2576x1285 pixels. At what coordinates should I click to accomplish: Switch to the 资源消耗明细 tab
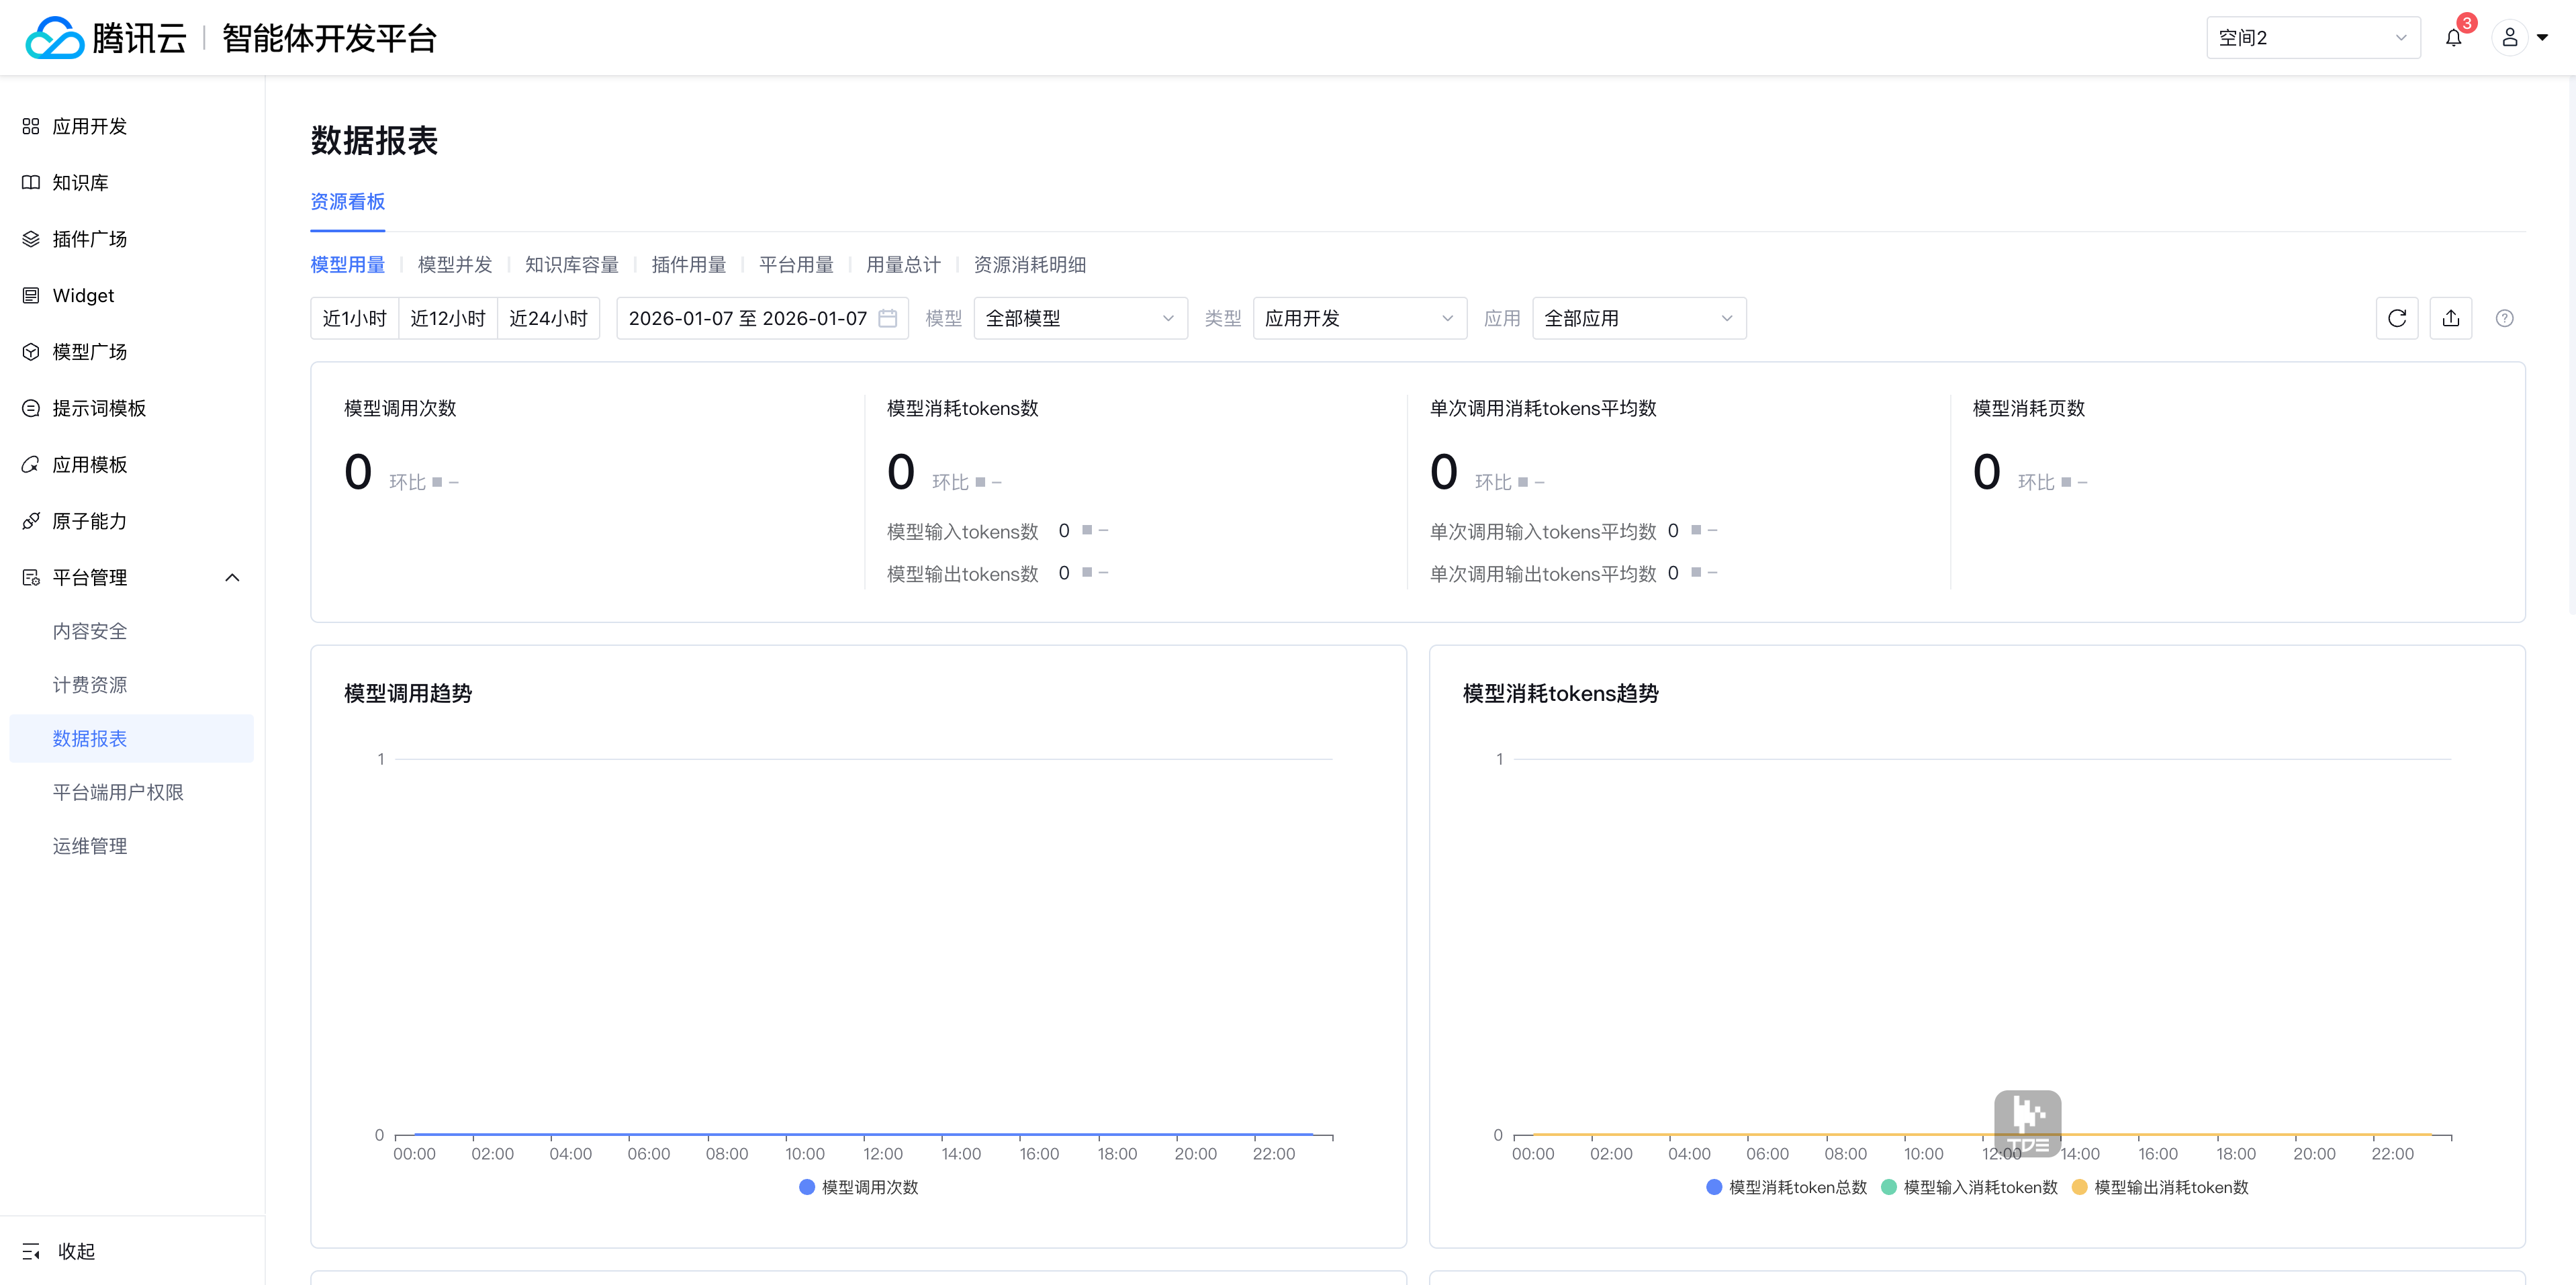coord(1029,264)
